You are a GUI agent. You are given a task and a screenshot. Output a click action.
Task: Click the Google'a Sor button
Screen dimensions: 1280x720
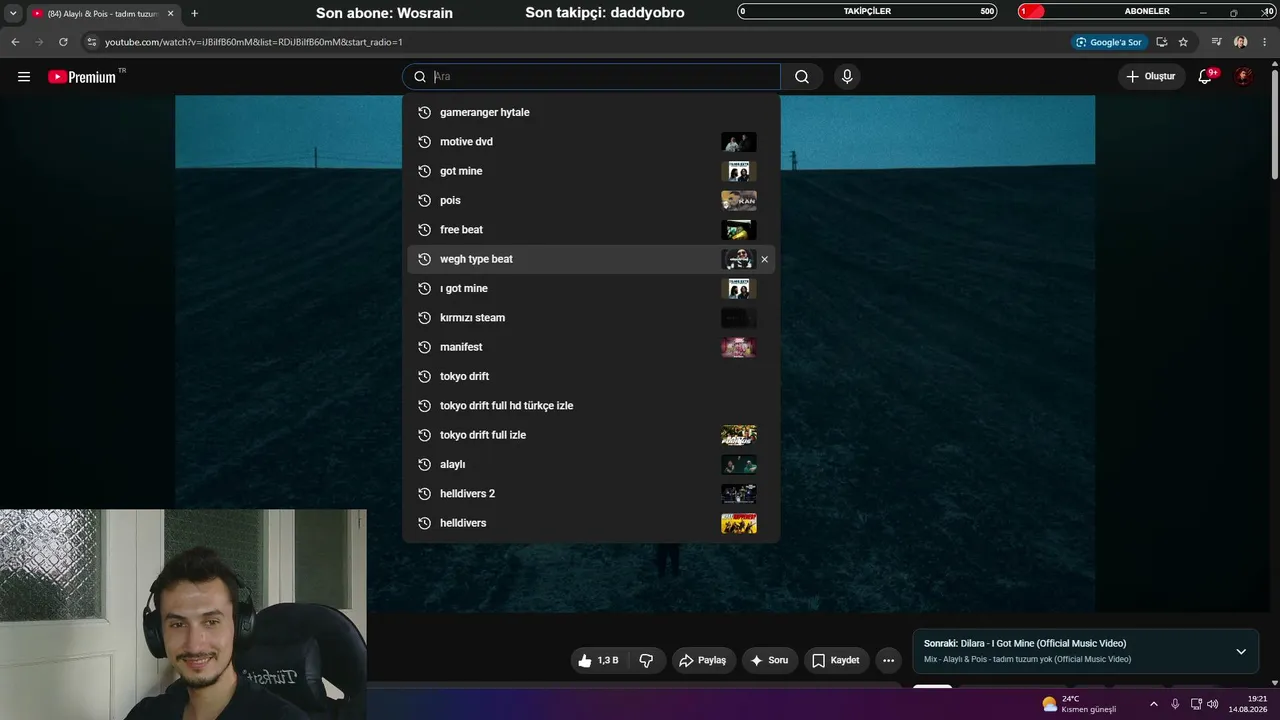pos(1108,42)
